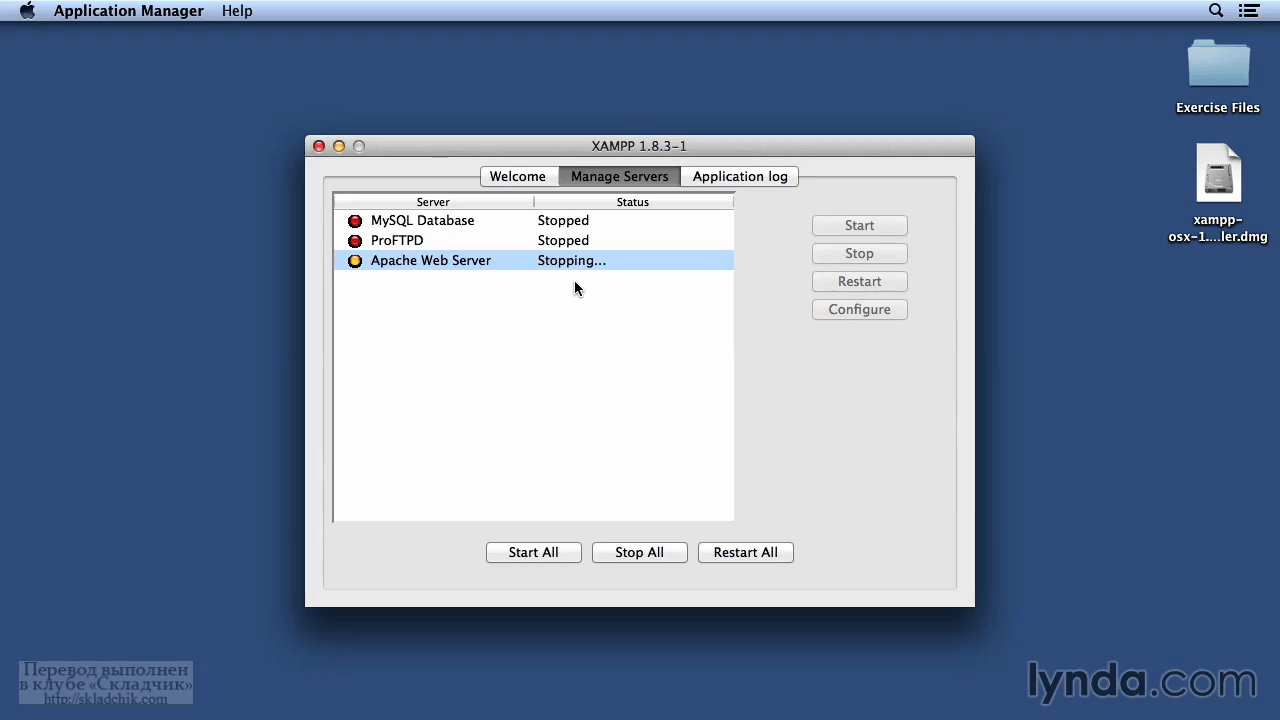Click the red status icon for ProFTPD
Image resolution: width=1280 pixels, height=720 pixels.
coord(355,241)
